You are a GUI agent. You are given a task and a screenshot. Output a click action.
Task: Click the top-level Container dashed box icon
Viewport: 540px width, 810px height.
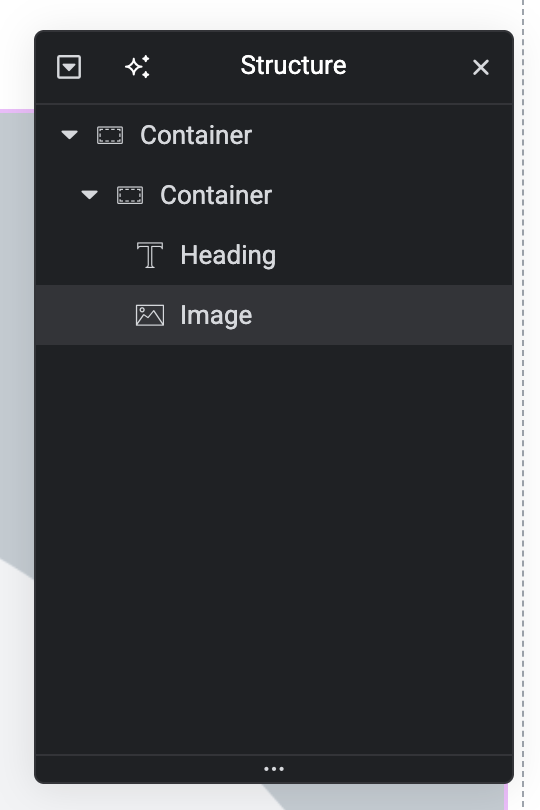[x=110, y=135]
